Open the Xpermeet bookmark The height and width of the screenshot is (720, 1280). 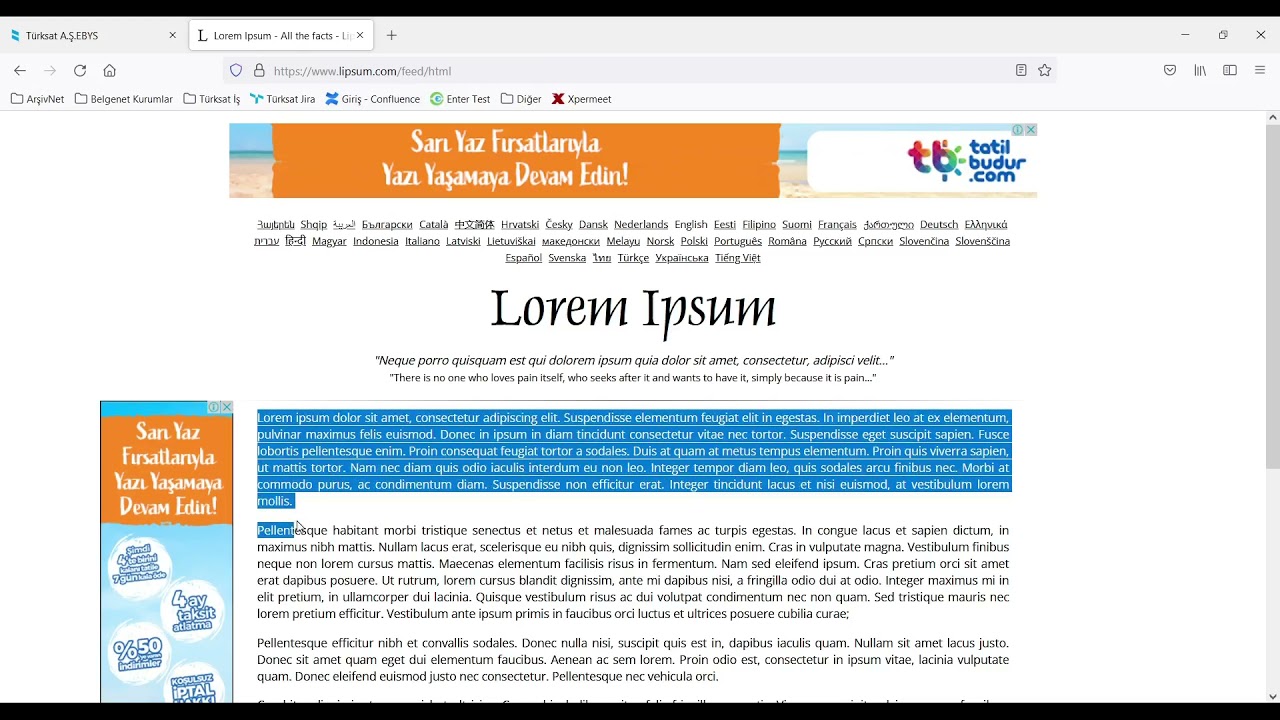point(581,99)
